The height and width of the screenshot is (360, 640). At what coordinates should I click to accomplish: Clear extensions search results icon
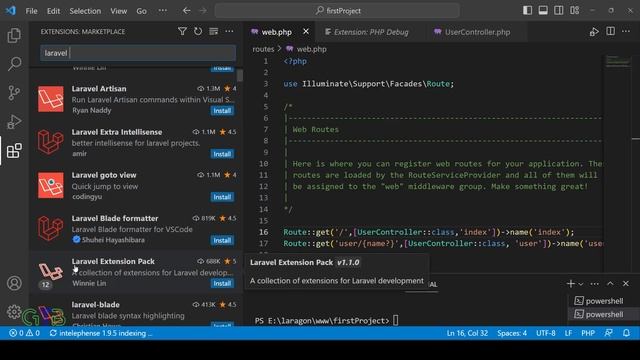click(213, 31)
